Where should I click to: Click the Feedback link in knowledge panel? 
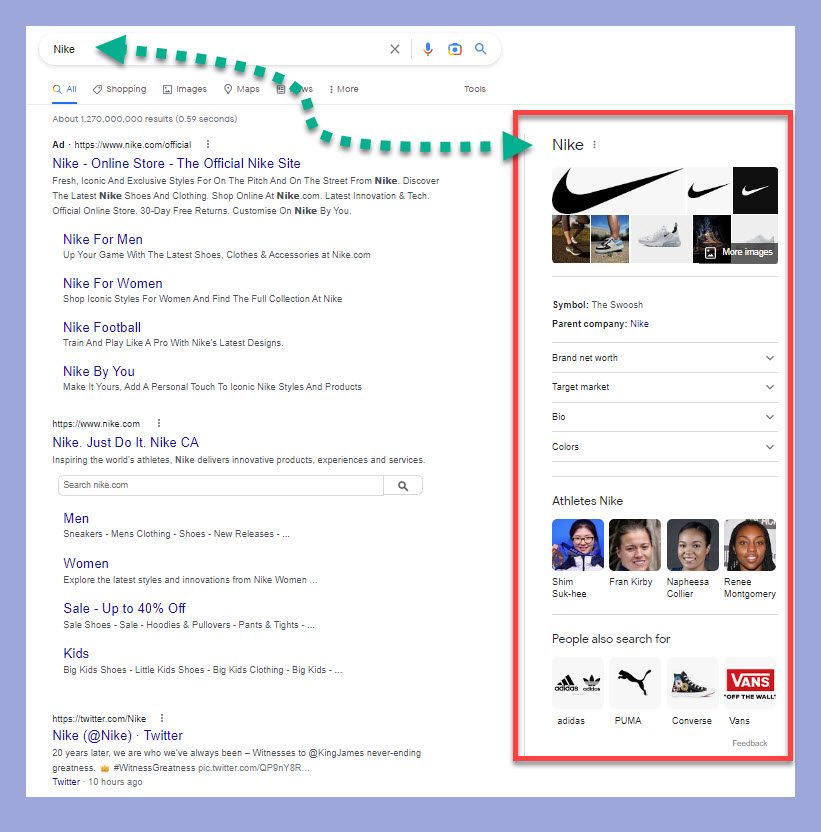pyautogui.click(x=749, y=743)
